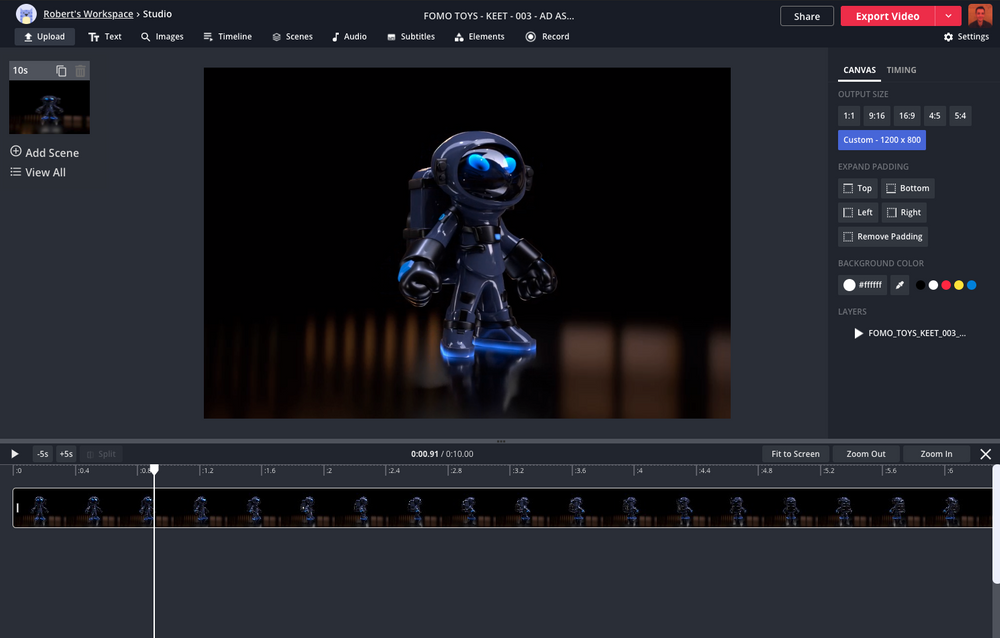Click the Record tool

point(546,36)
